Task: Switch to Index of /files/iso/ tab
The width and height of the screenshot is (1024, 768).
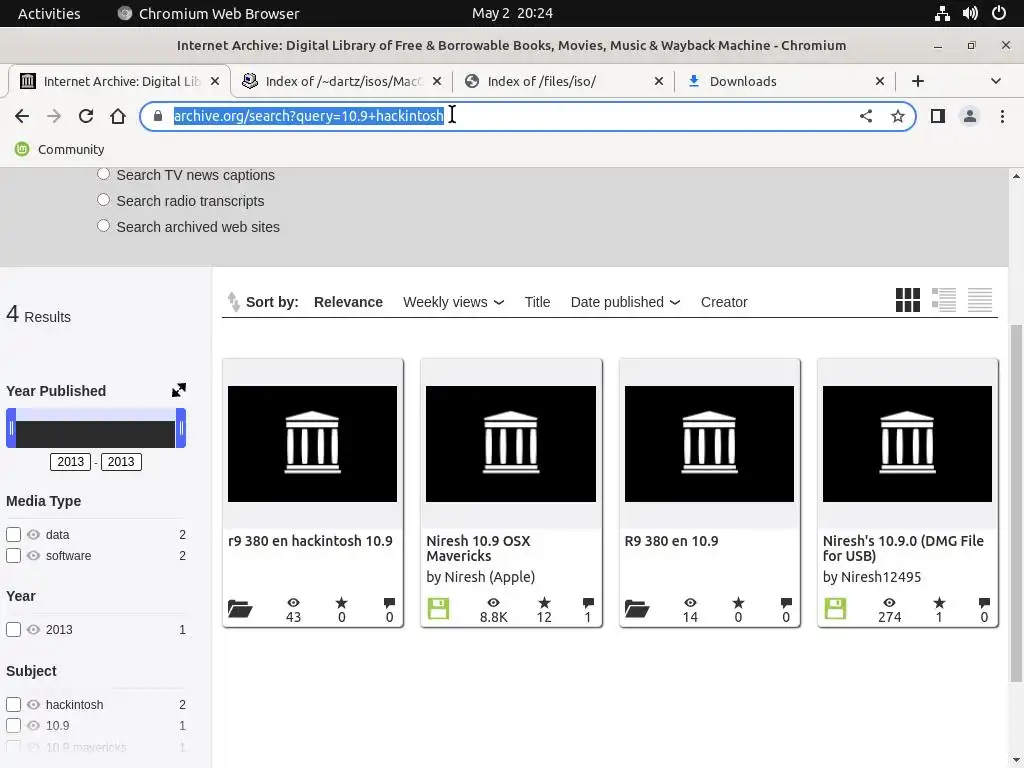Action: click(x=562, y=81)
